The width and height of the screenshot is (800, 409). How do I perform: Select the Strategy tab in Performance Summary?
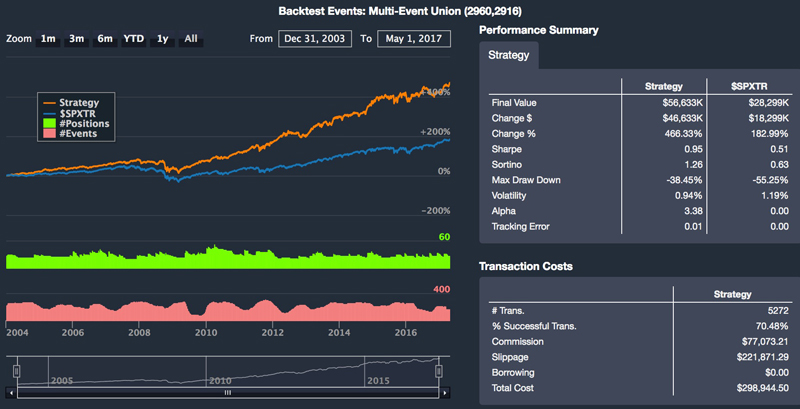click(x=509, y=55)
